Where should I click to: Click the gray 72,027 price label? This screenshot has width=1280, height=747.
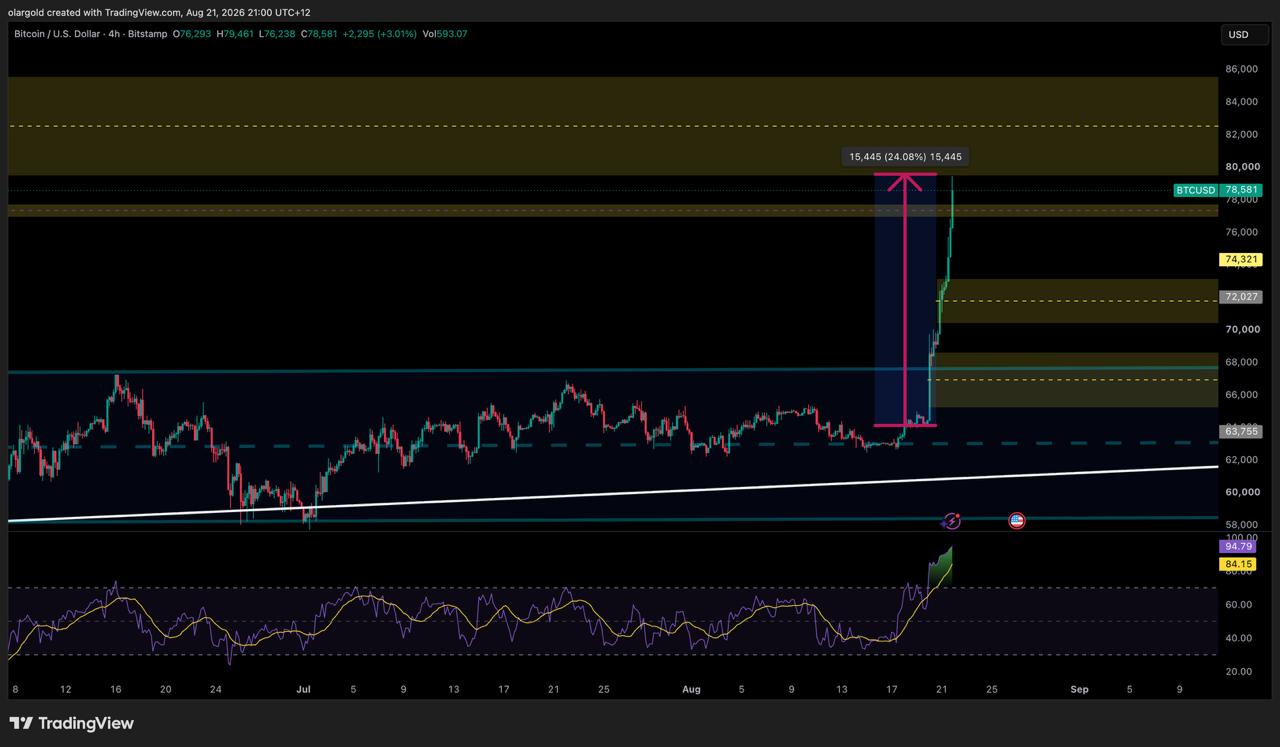point(1241,297)
